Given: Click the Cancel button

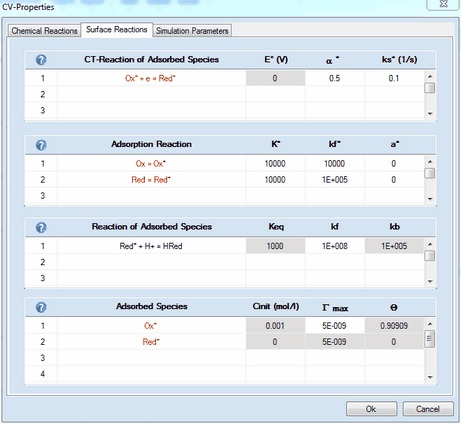Looking at the screenshot, I should click(x=428, y=409).
